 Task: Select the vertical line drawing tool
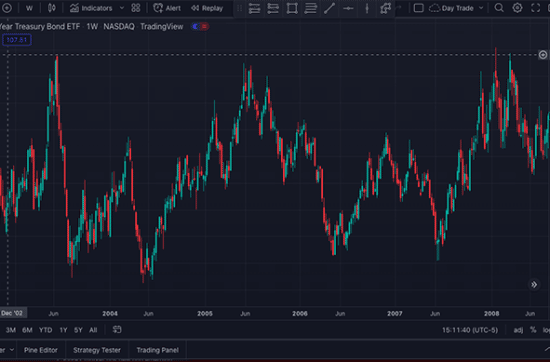click(x=367, y=8)
